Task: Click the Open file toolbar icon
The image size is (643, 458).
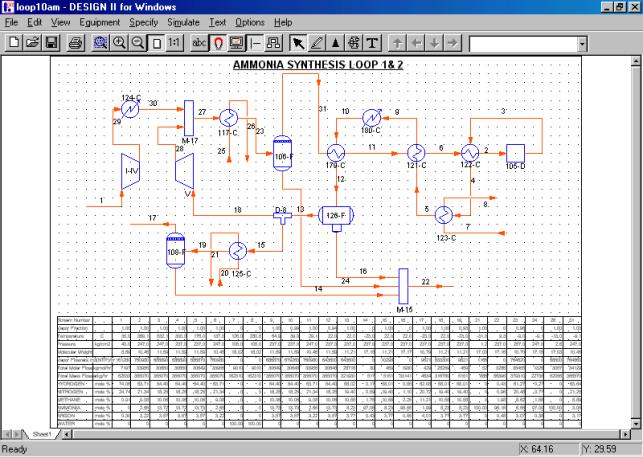Action: (32, 44)
